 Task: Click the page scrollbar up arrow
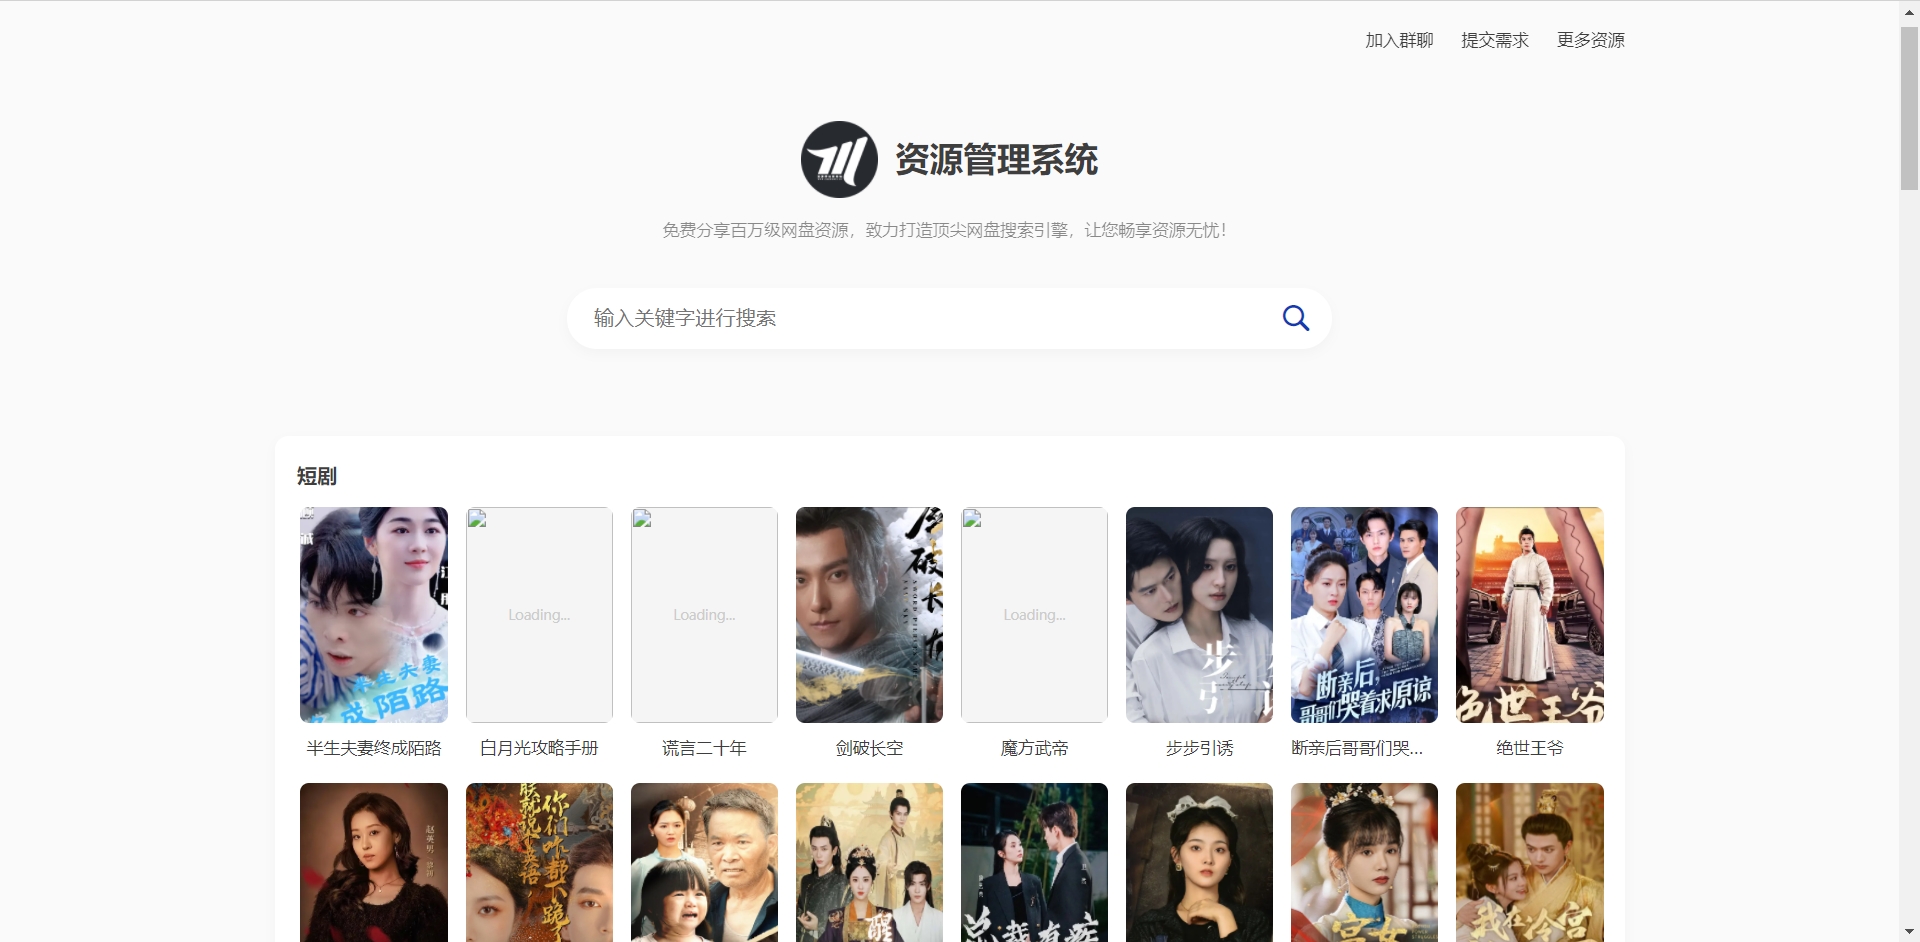[1909, 12]
